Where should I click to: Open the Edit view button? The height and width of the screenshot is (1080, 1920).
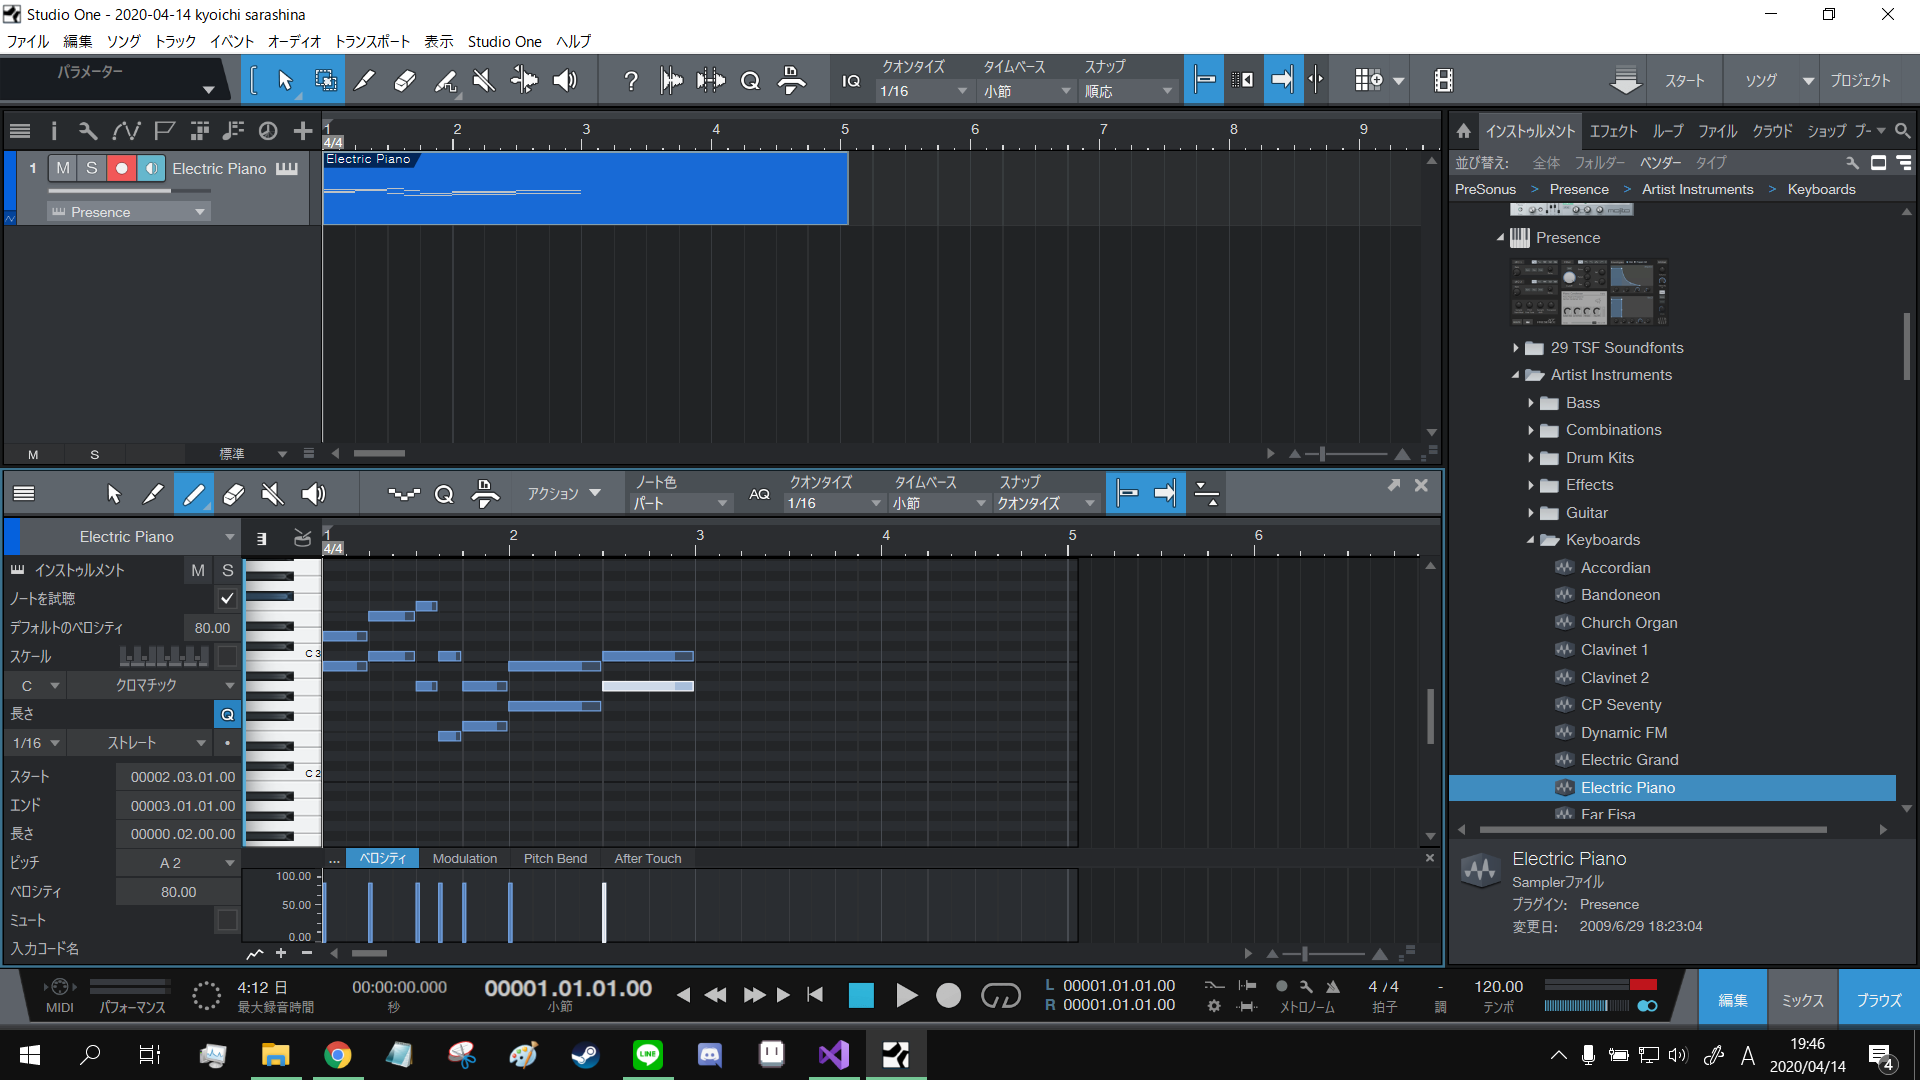pos(1733,999)
